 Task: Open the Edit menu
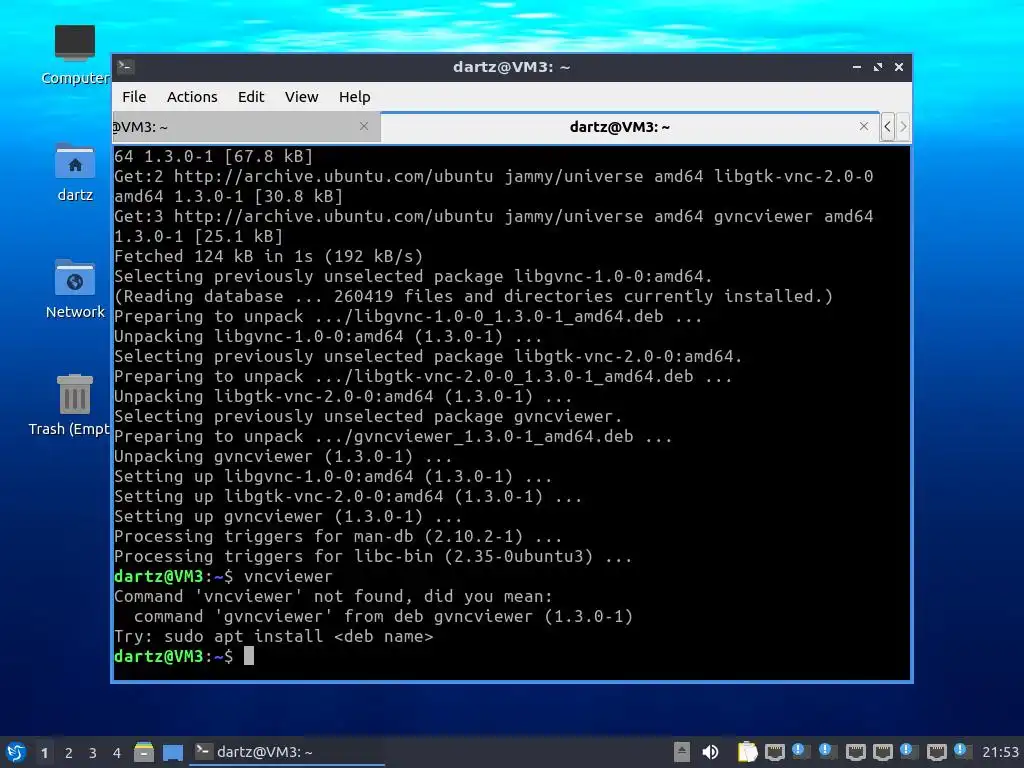tap(251, 97)
